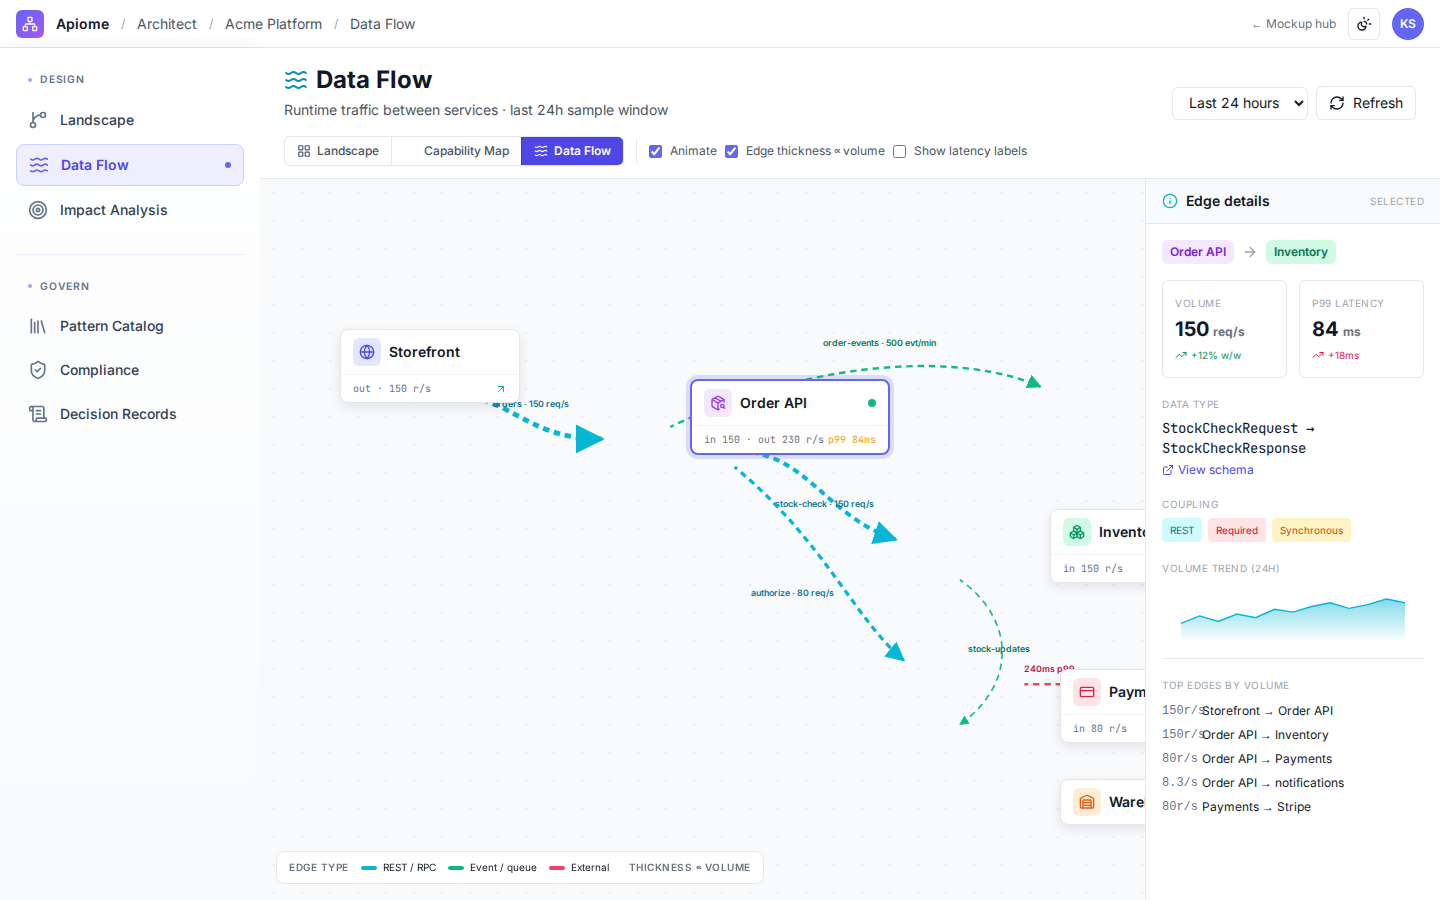Click the Refresh circular arrows icon
The image size is (1440, 900).
(x=1337, y=103)
